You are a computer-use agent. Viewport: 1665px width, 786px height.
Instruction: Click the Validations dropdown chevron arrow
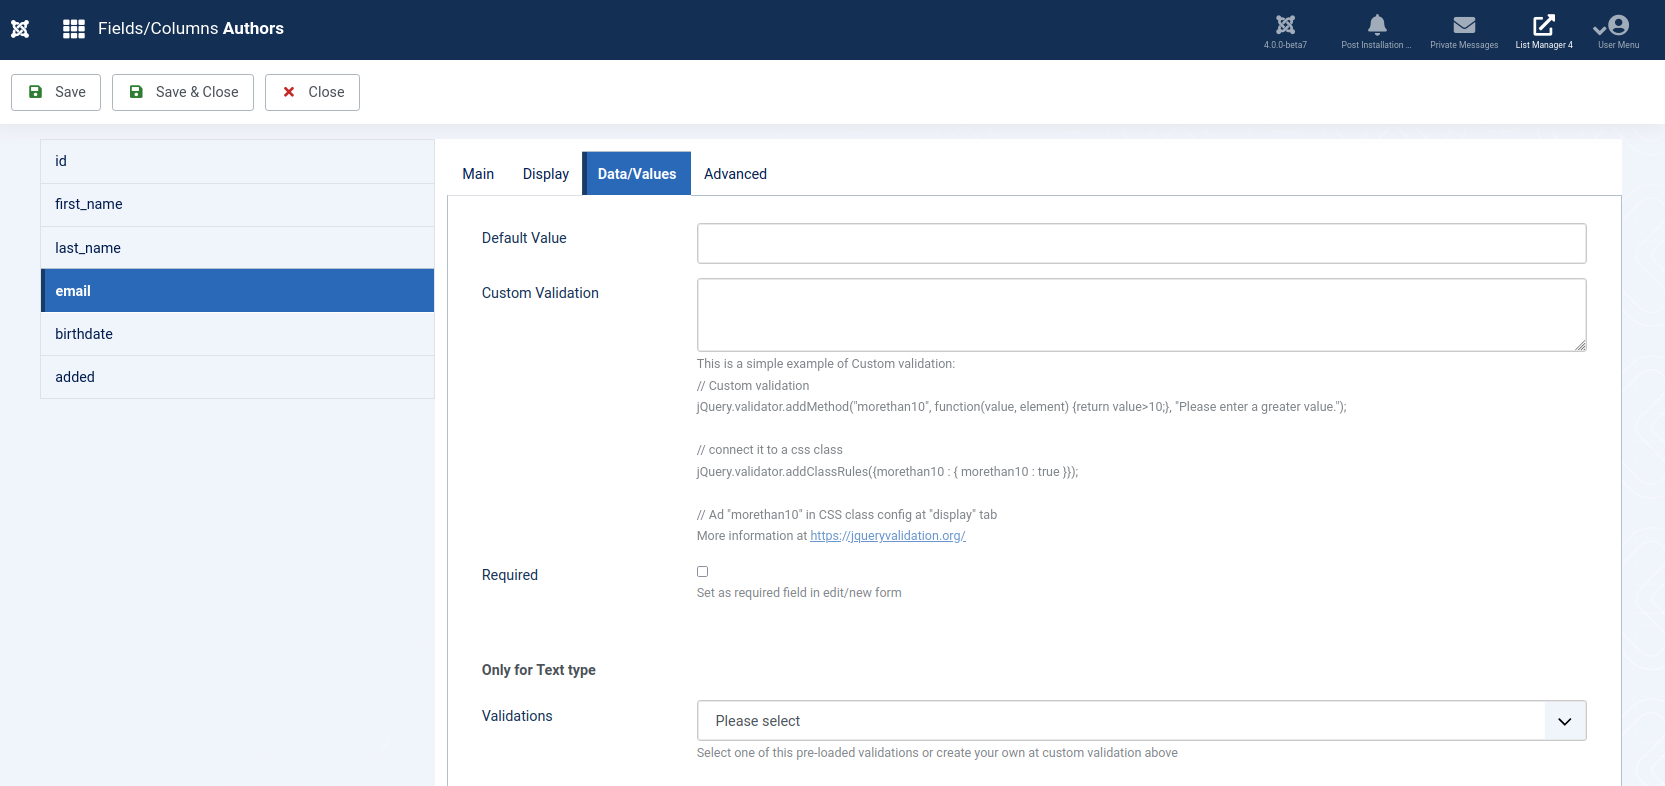pos(1565,721)
